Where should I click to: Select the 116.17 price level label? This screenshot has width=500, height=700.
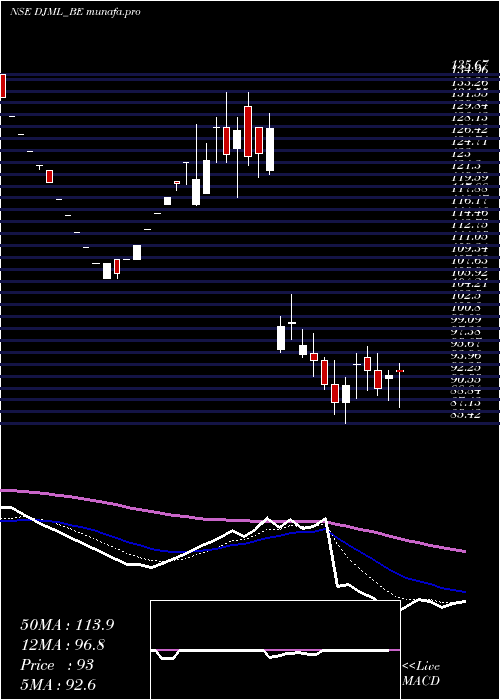pos(470,201)
